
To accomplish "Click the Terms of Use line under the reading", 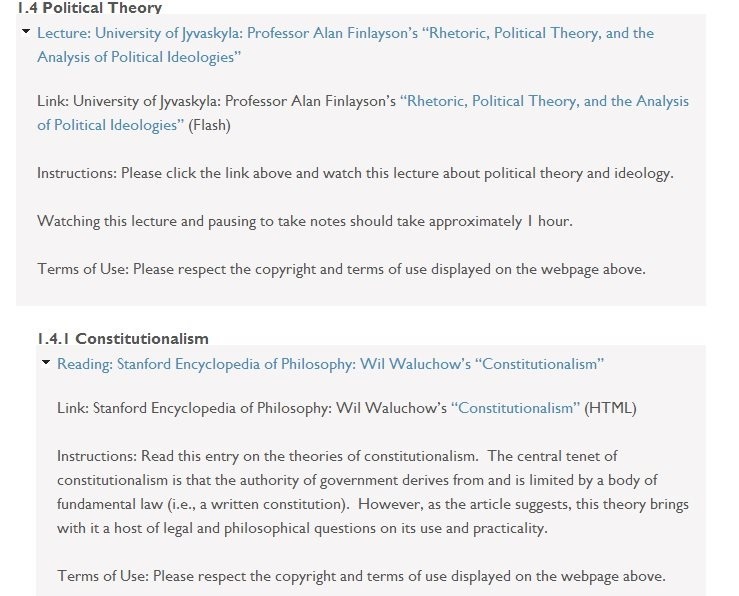I will 361,576.
